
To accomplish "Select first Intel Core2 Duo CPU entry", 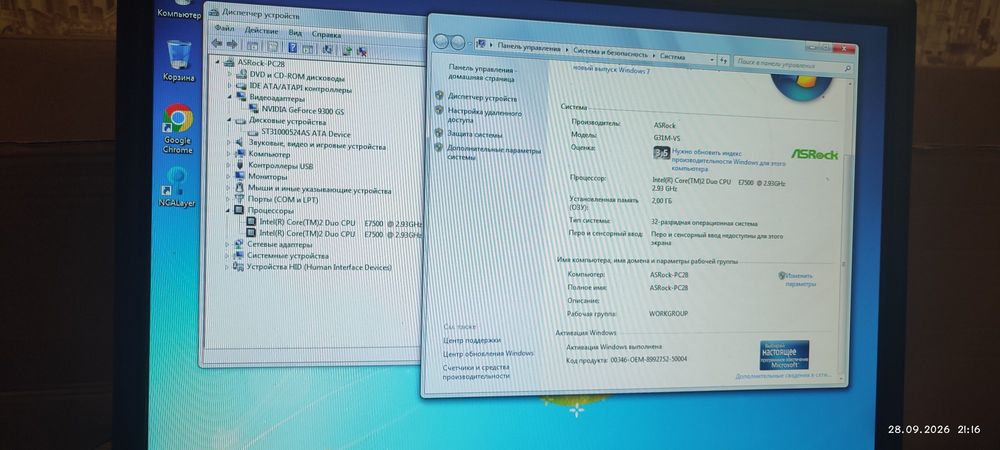I will 341,222.
